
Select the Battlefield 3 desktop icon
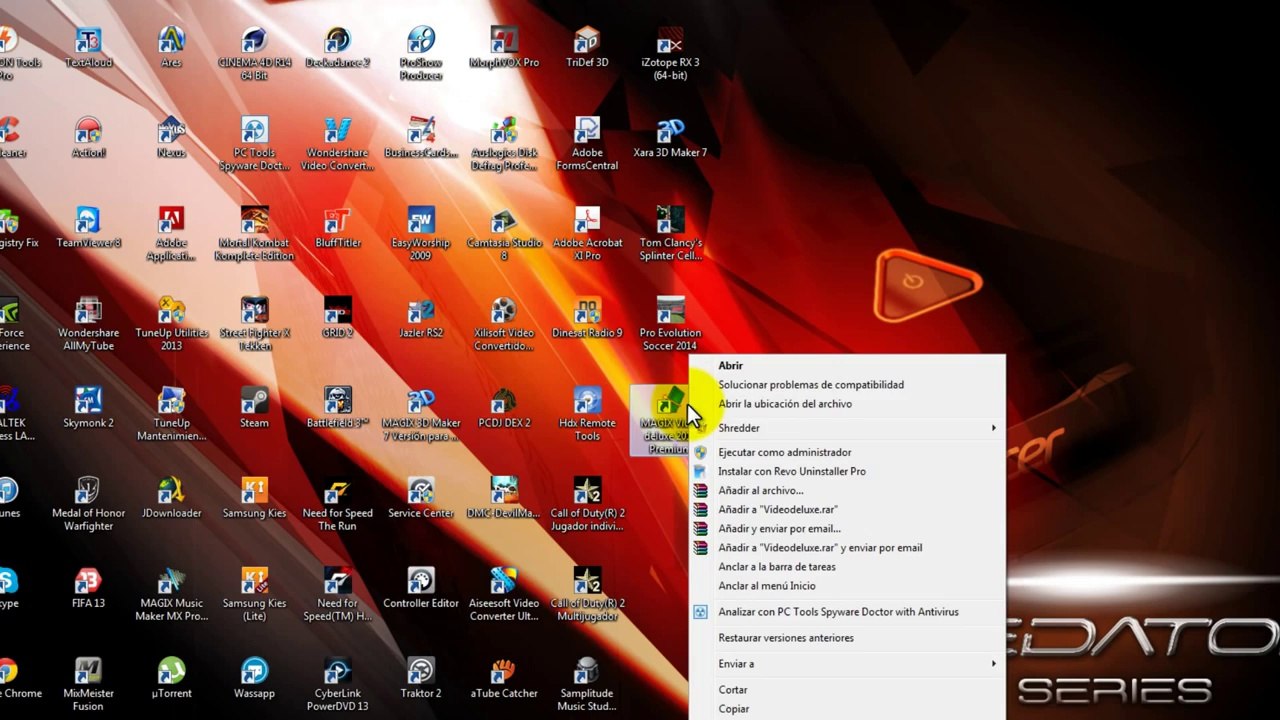(x=337, y=408)
